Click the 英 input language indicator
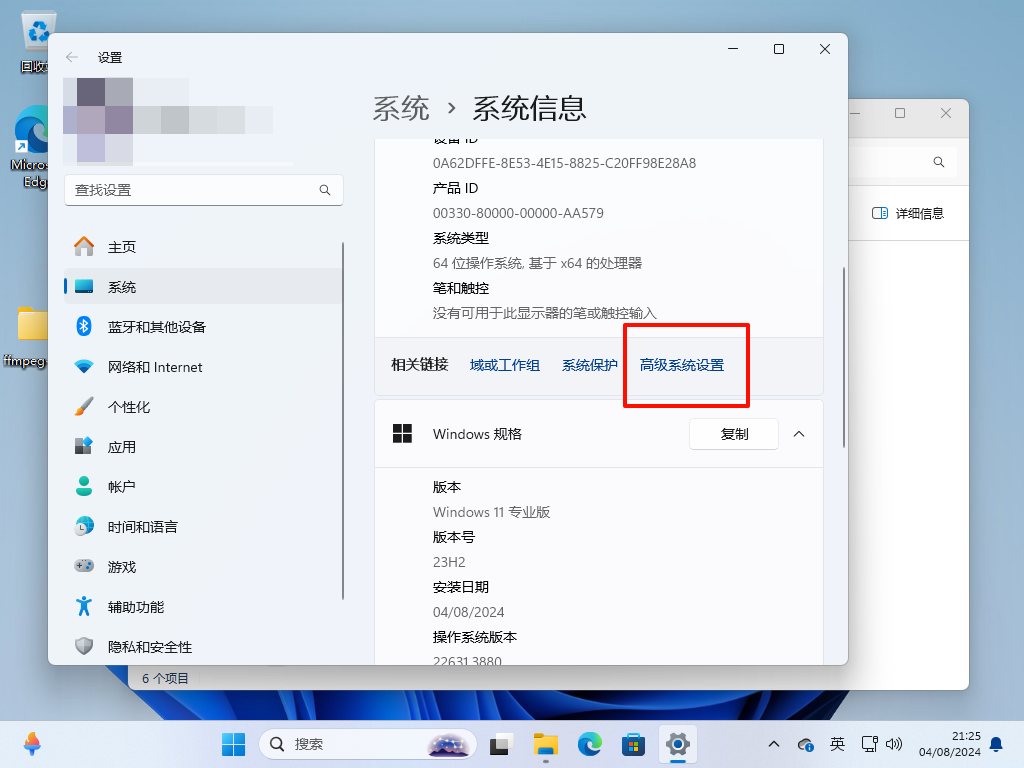Viewport: 1024px width, 768px height. [837, 744]
